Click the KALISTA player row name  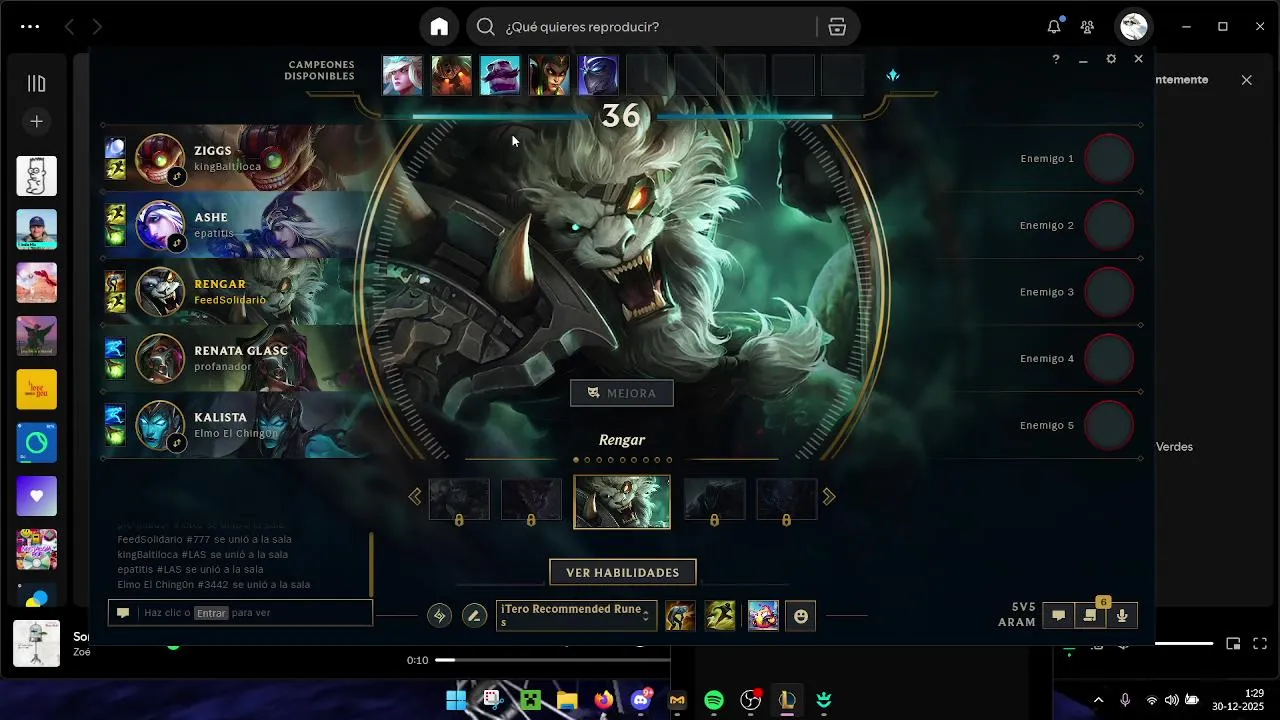(220, 417)
